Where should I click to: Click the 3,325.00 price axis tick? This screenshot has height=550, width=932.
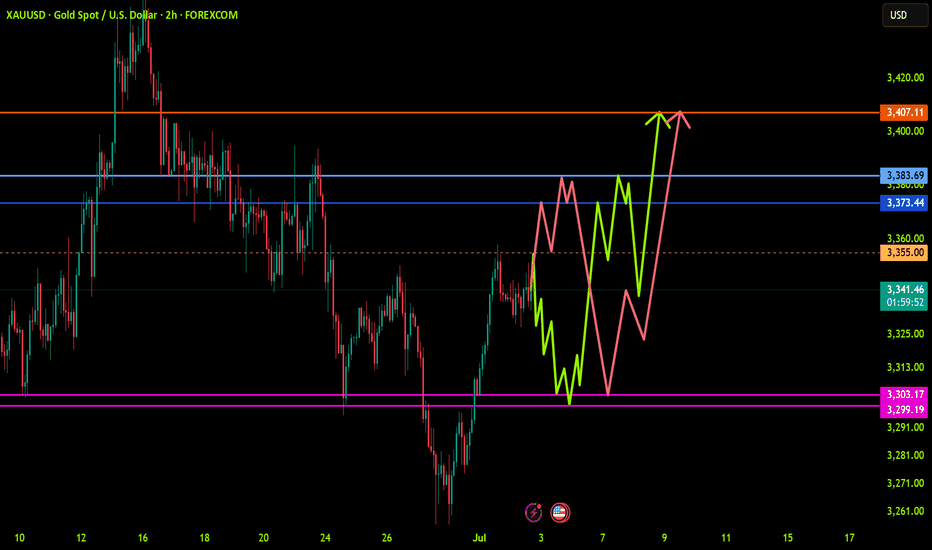905,334
